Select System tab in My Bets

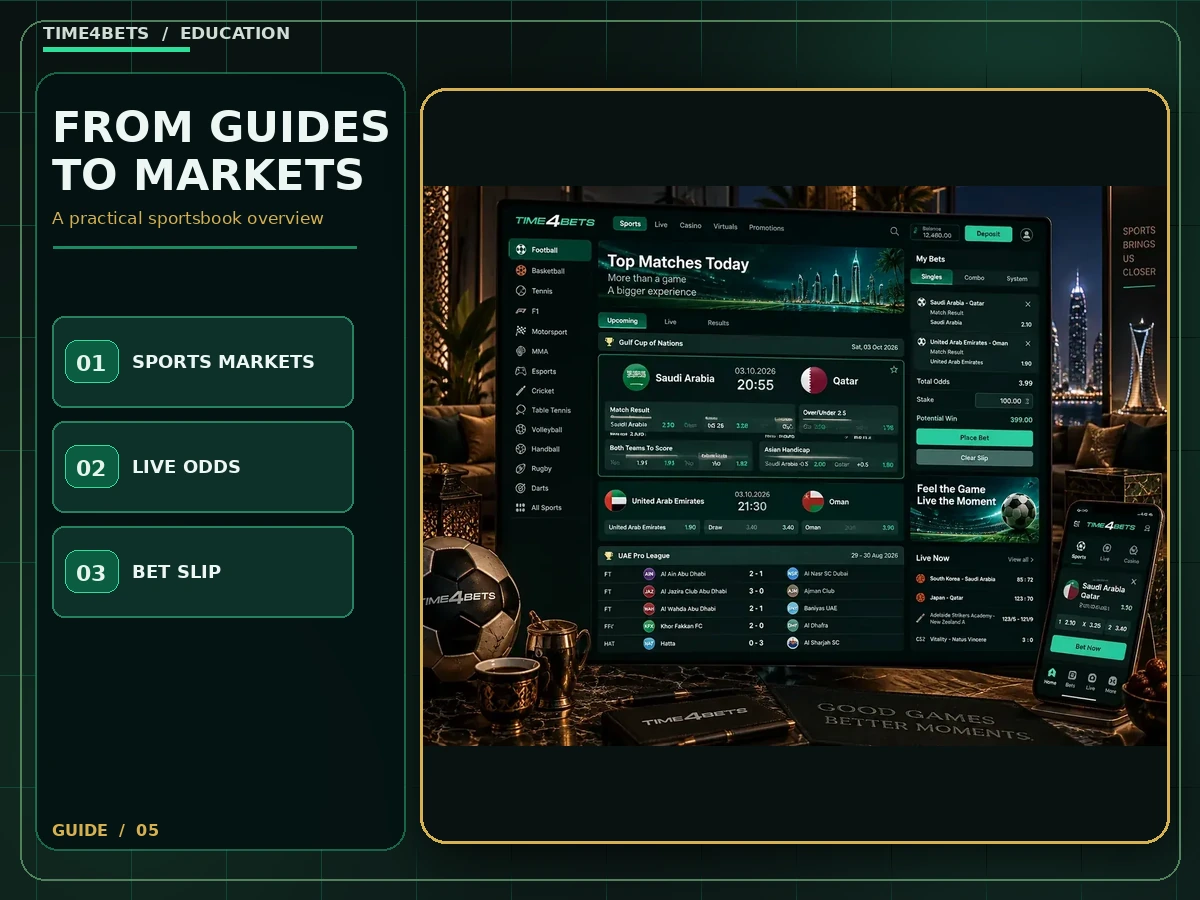1017,279
